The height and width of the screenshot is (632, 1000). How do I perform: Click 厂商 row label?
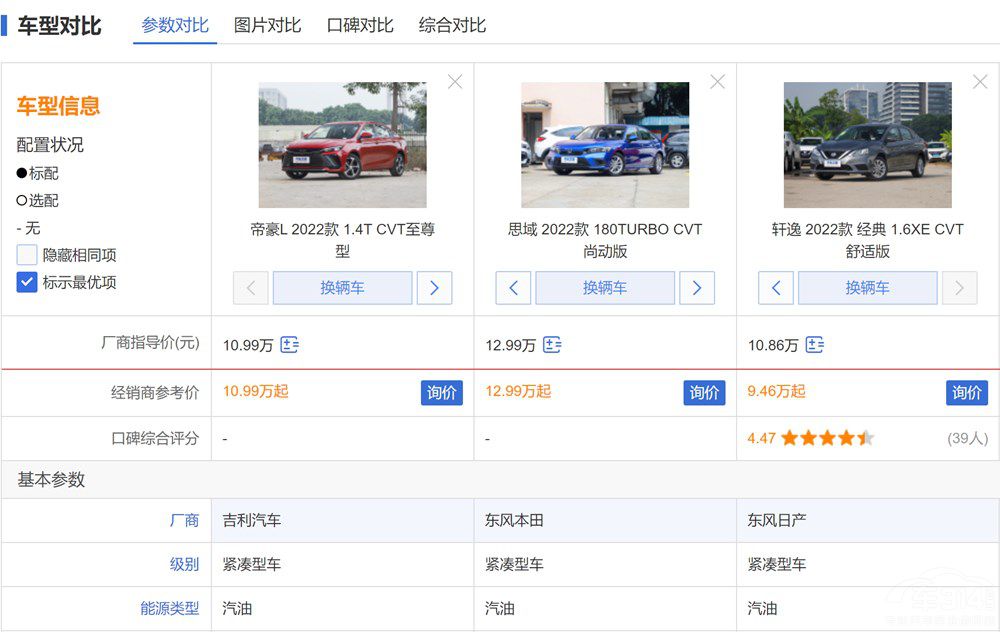tap(184, 520)
